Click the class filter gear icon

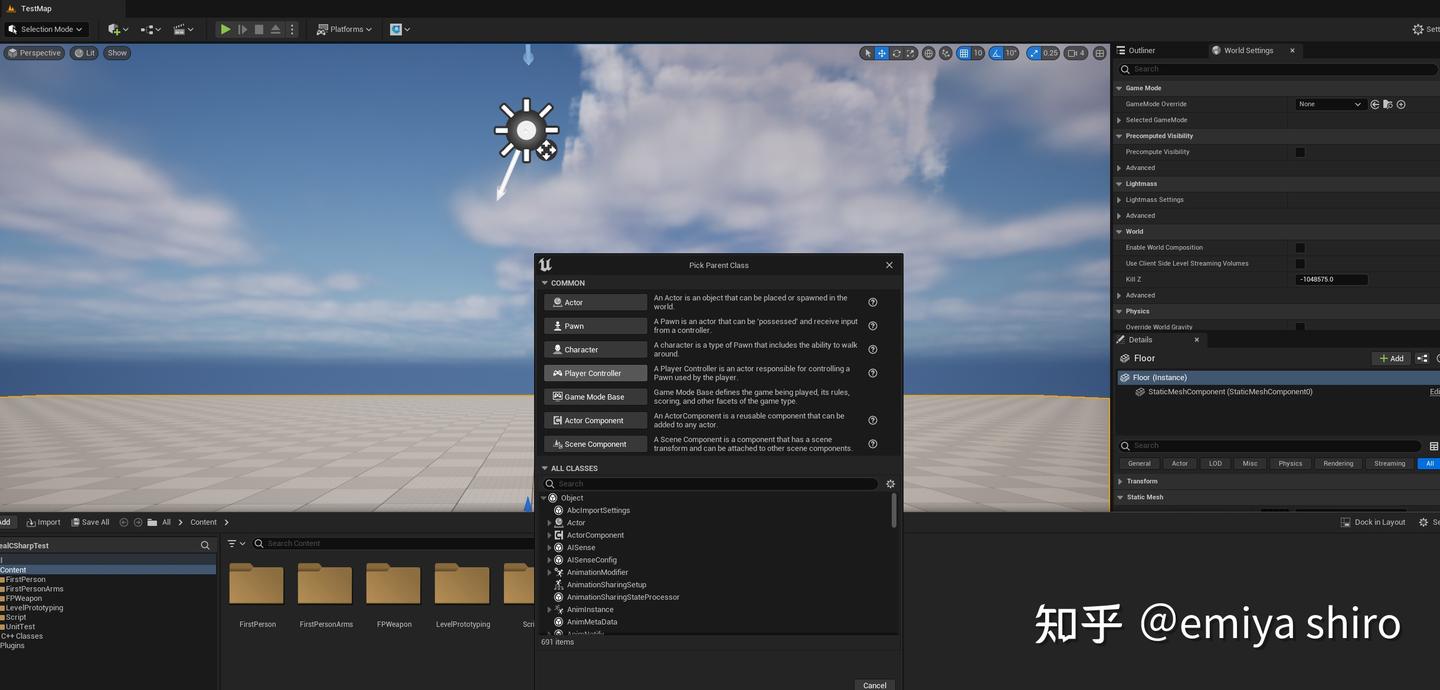click(x=890, y=483)
